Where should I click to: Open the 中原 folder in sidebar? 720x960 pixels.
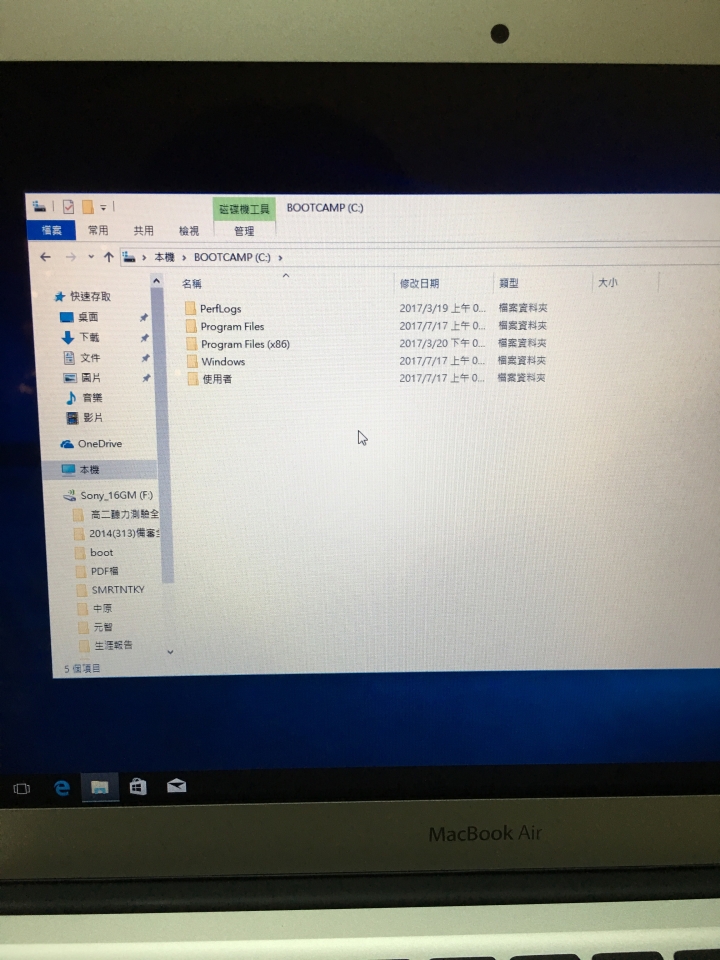[x=102, y=609]
